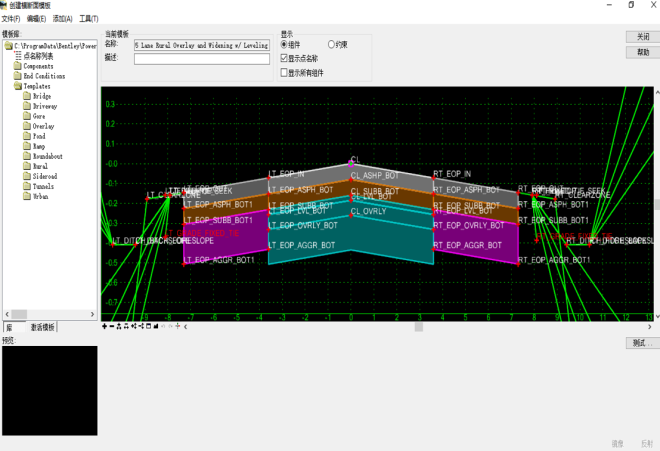This screenshot has height=451, width=660.
Task: Select the Tunnels folder icon
Action: pyautogui.click(x=27, y=186)
